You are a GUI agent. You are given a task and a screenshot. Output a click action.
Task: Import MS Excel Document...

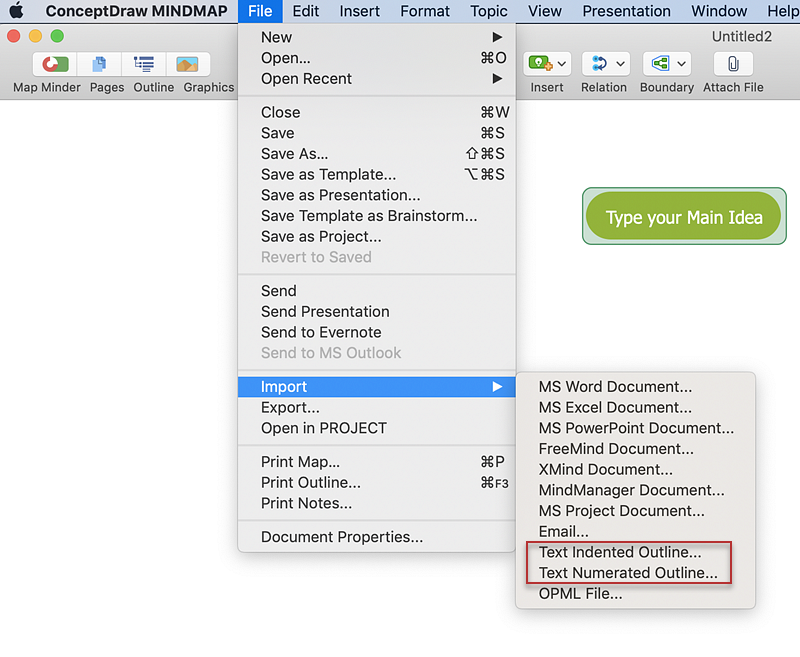635,408
